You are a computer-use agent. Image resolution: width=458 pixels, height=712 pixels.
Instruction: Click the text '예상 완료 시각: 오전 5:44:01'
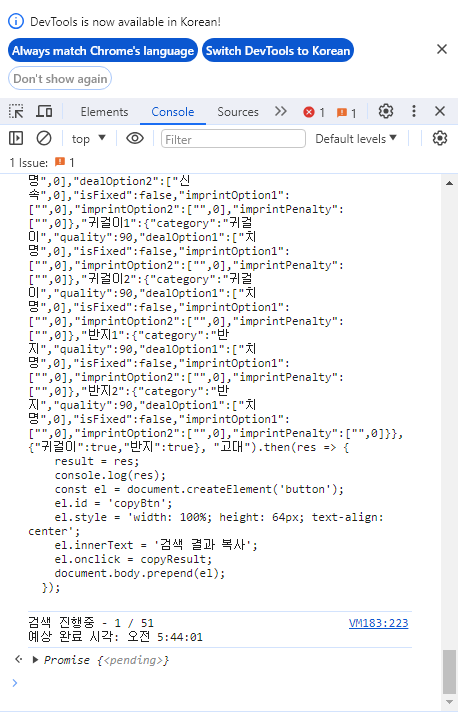(115, 637)
